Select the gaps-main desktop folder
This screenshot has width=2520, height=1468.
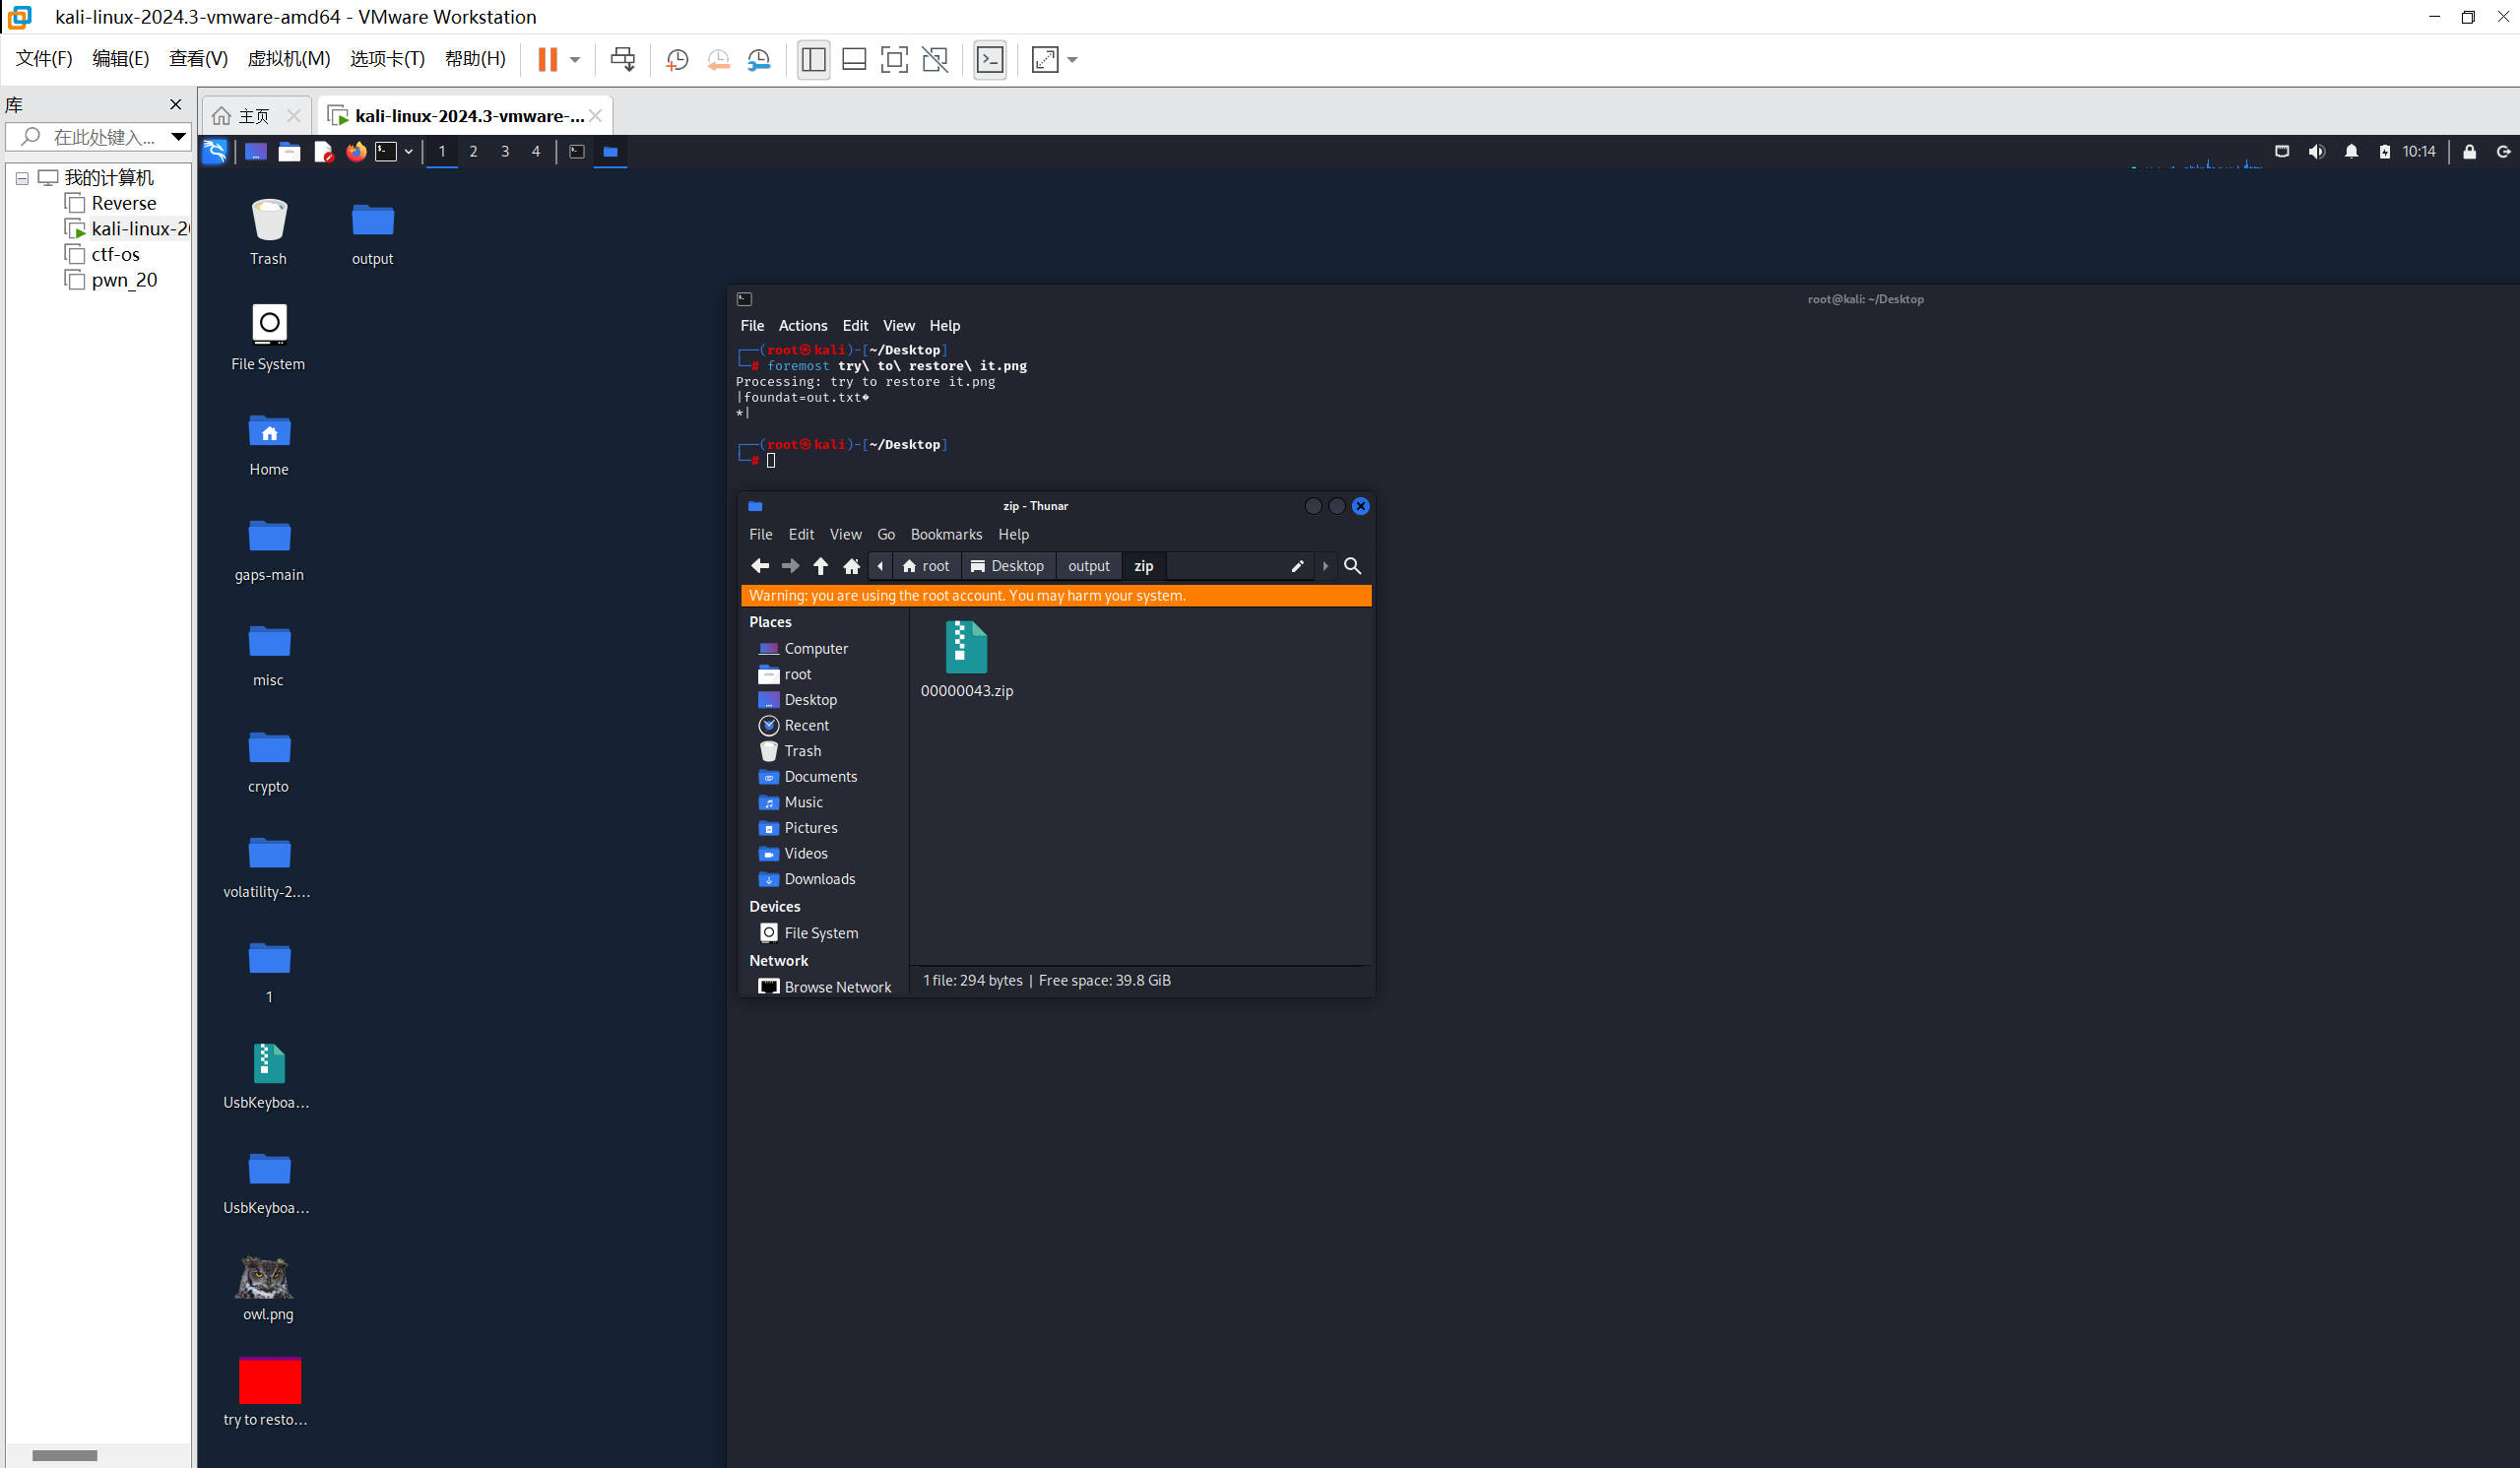click(x=269, y=550)
